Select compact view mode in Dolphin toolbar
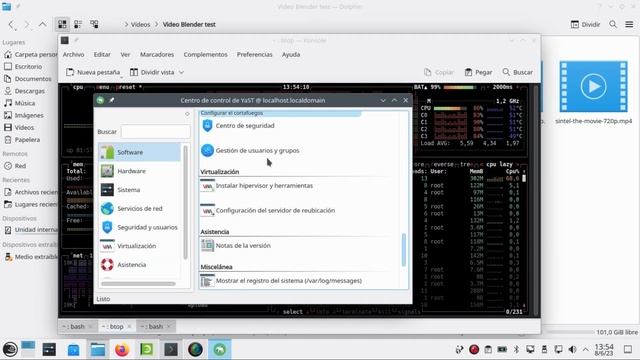This screenshot has height=360, width=640. [x=78, y=24]
